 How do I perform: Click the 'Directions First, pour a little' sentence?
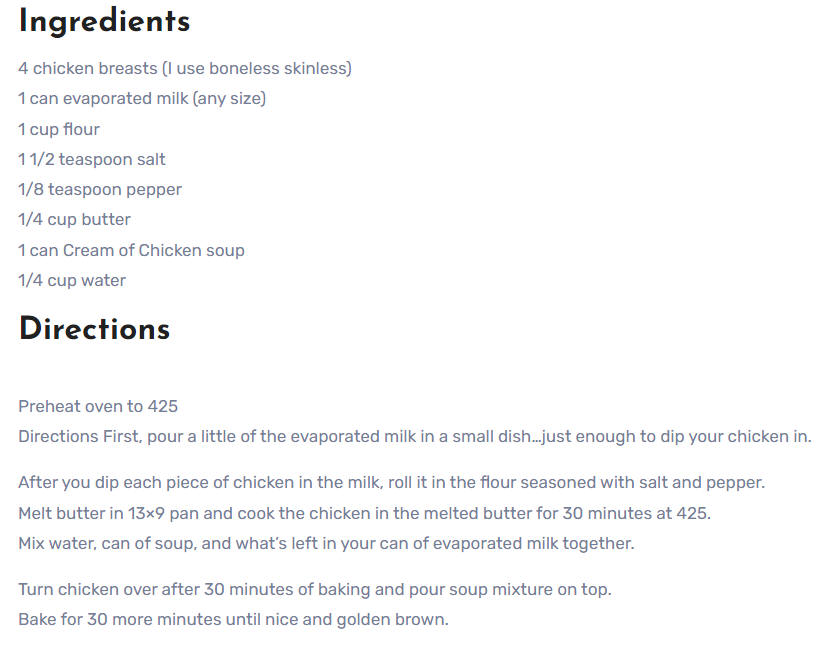[415, 436]
